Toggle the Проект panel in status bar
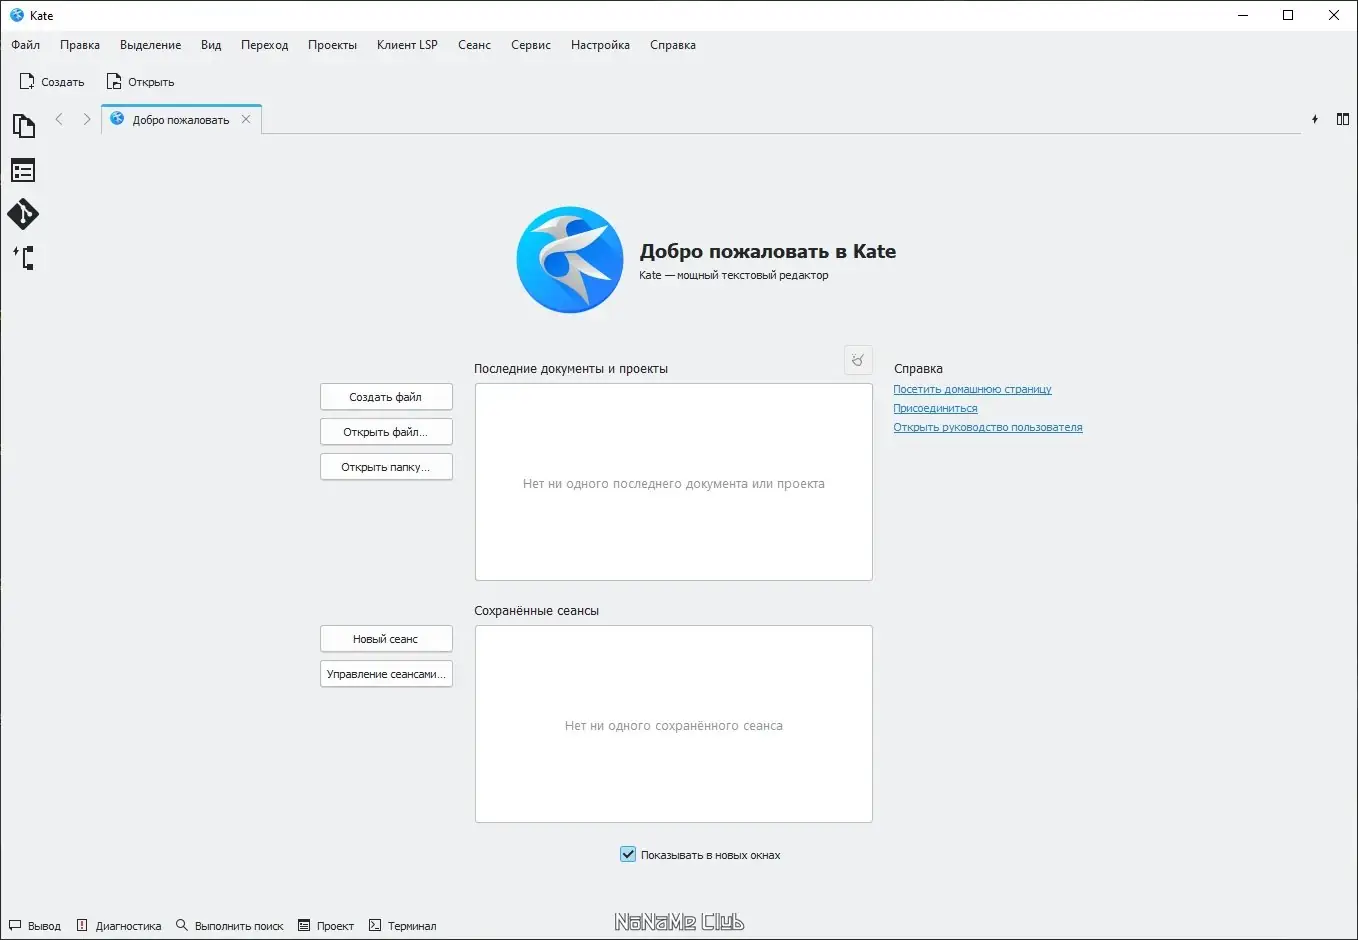Viewport: 1358px width, 940px height. click(x=326, y=926)
